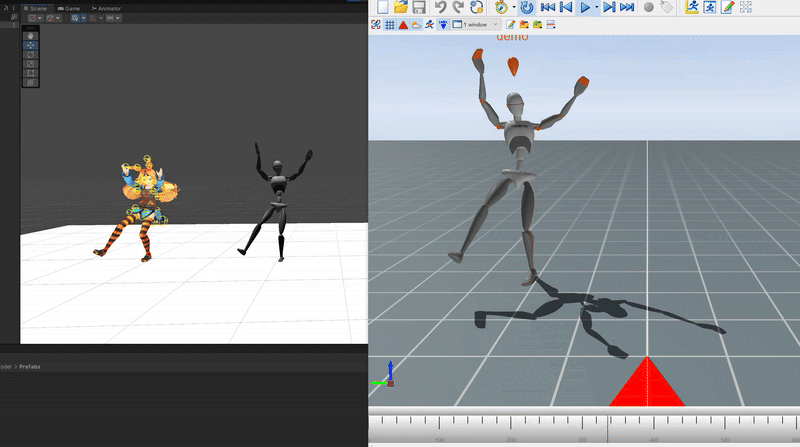
Task: Save the project with the floppy icon
Action: 419,7
